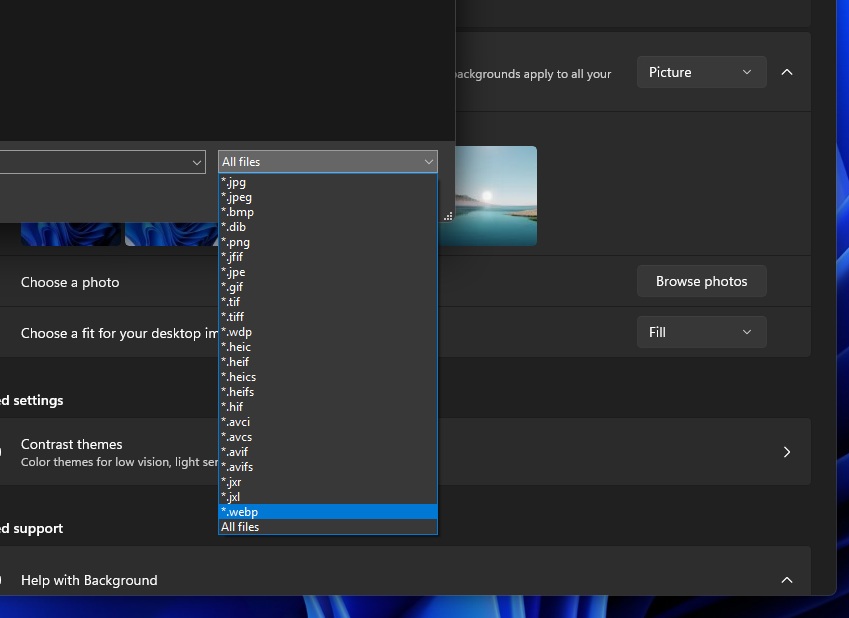Expand the Contrast themes settings page

(x=786, y=451)
